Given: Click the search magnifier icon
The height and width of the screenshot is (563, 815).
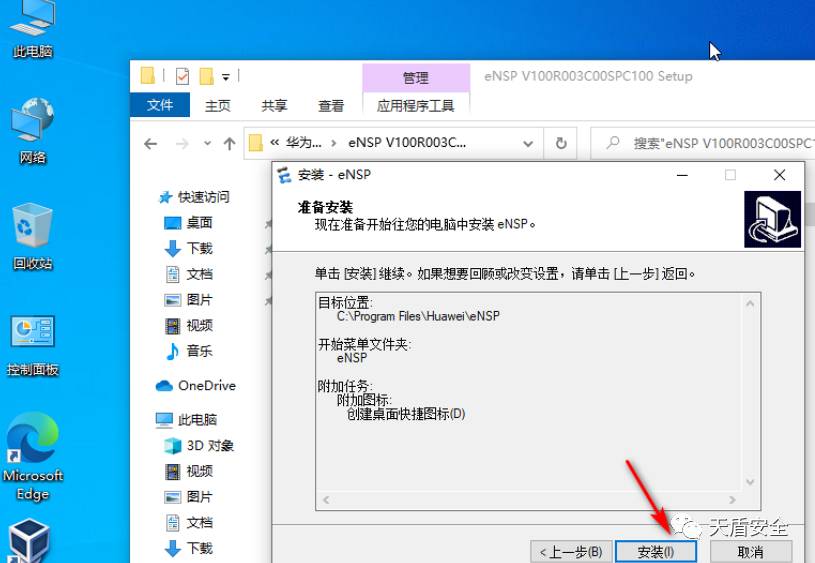Looking at the screenshot, I should (x=613, y=142).
